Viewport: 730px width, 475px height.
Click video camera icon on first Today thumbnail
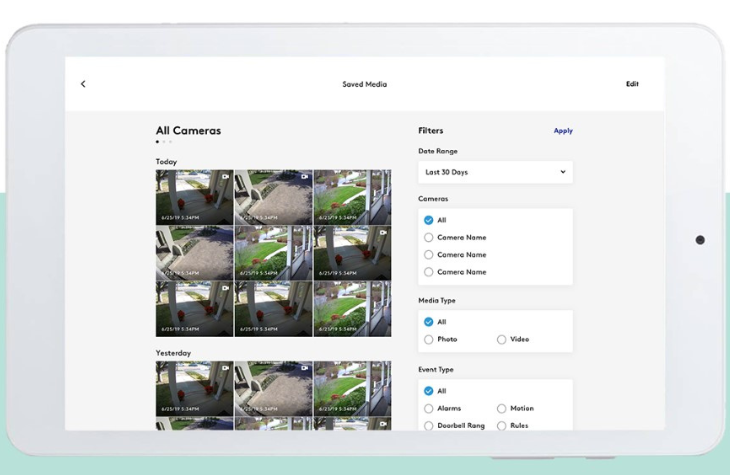point(226,176)
